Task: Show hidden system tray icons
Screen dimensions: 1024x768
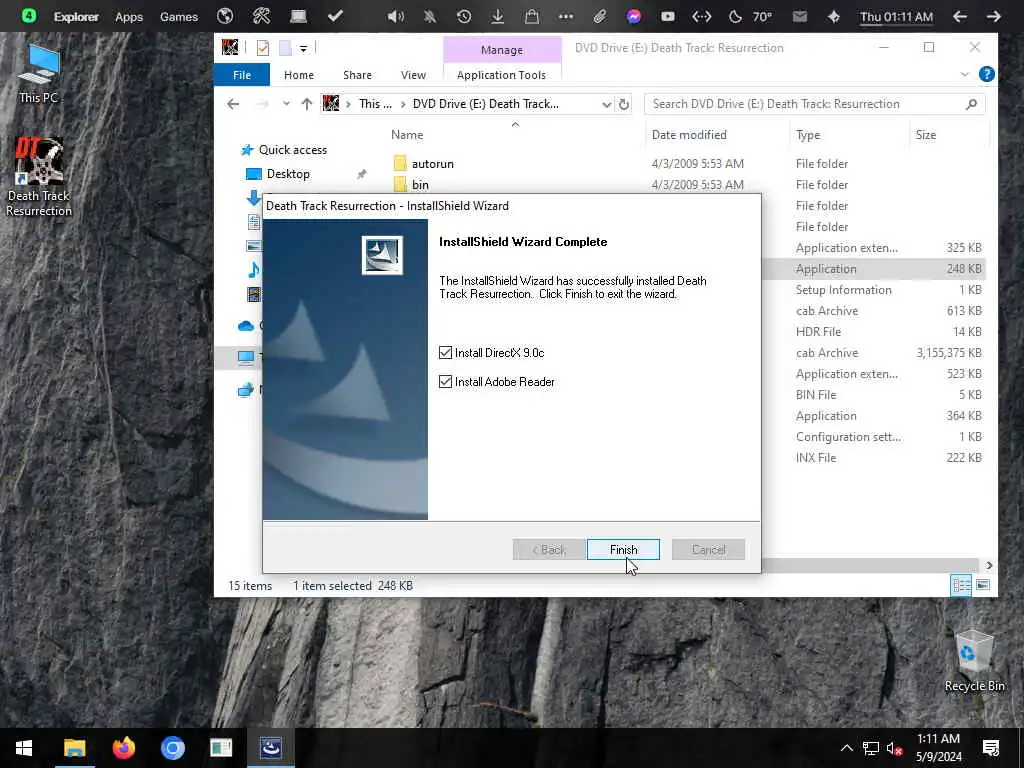Action: (x=846, y=748)
